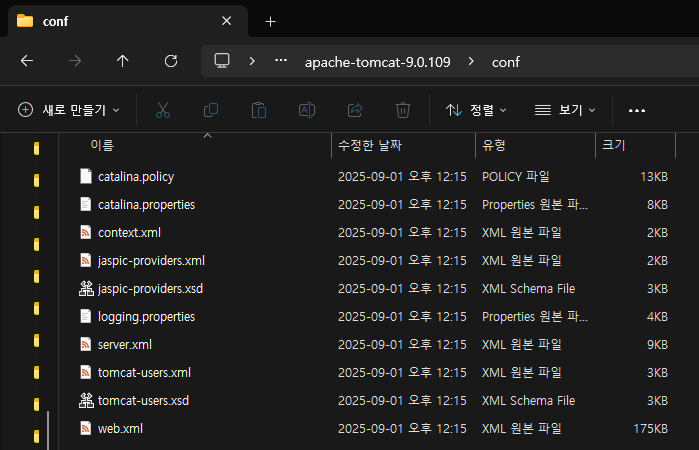699x450 pixels.
Task: Click the 13KB size of catalina.policy
Action: click(654, 177)
